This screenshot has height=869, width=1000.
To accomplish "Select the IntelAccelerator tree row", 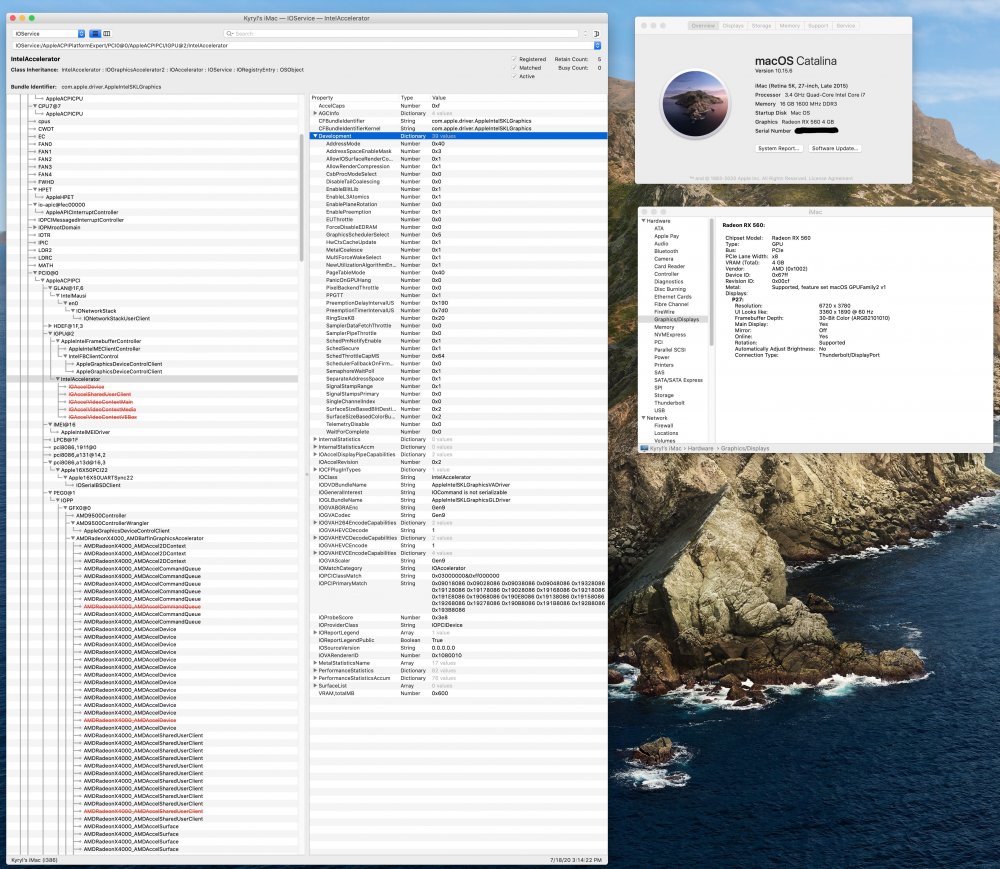I will [x=152, y=379].
